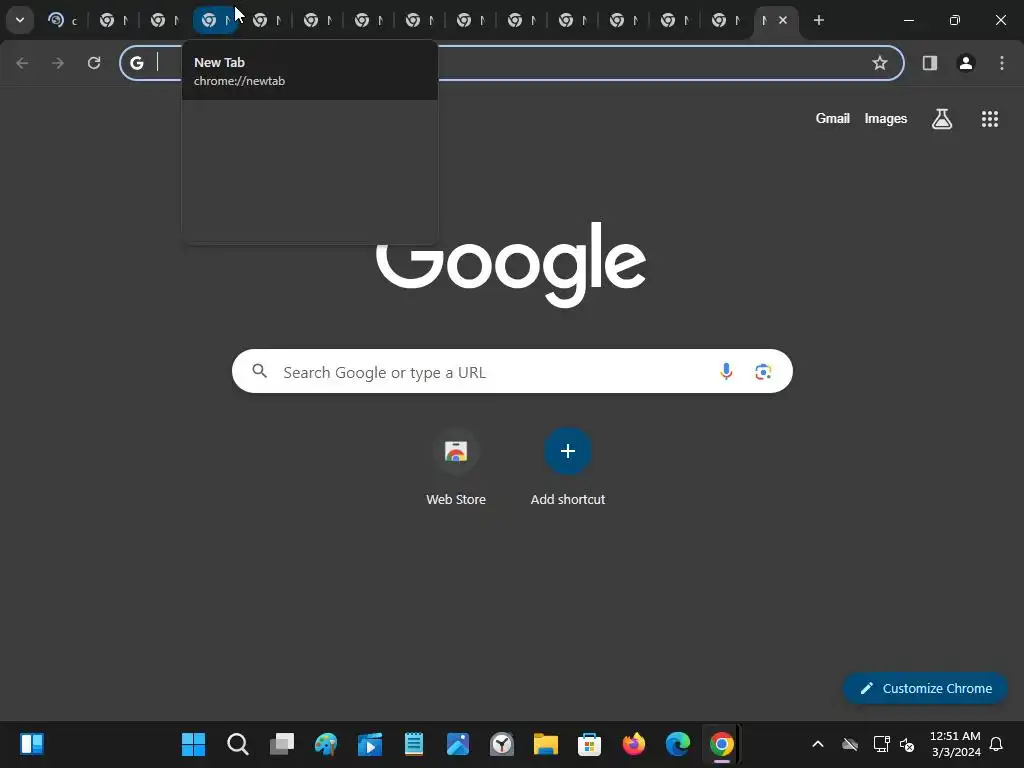Reload the current page
Viewport: 1024px width, 768px height.
(94, 63)
